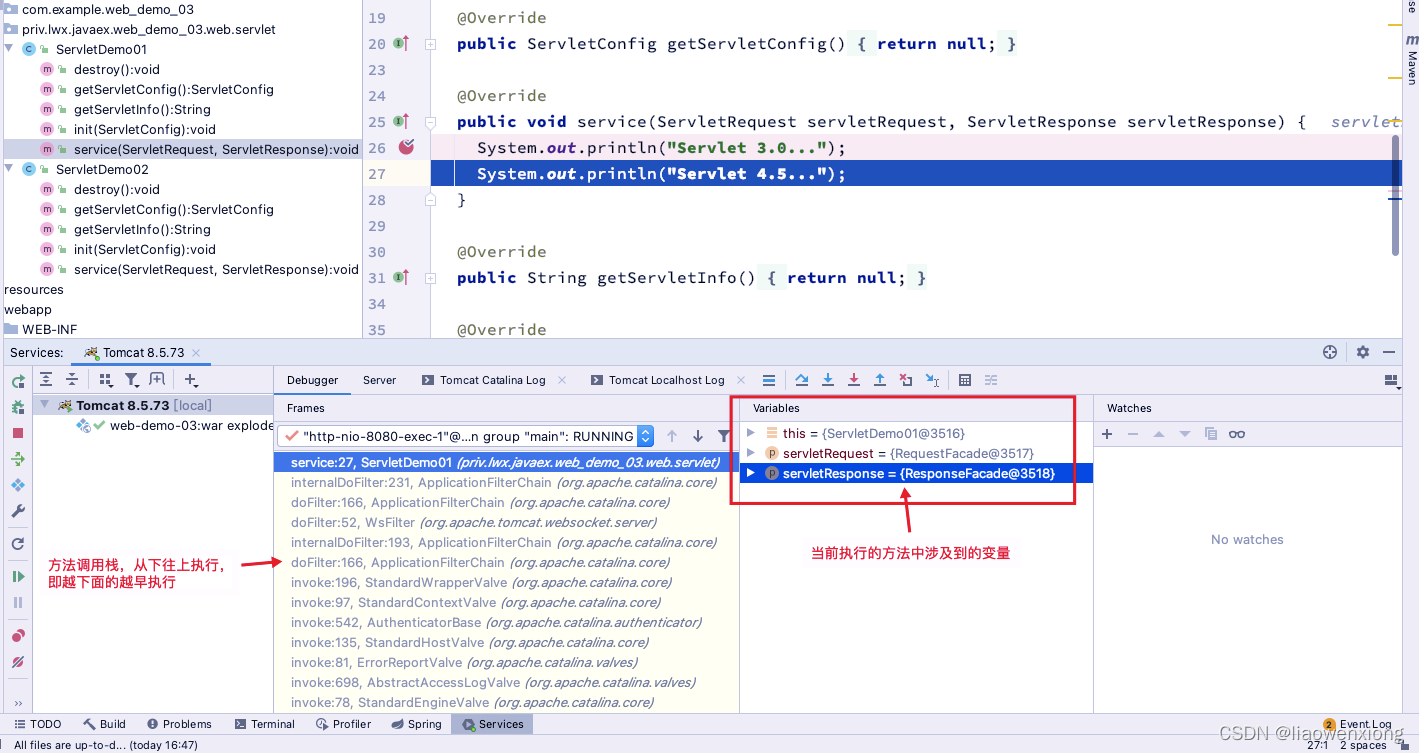Unfold getServletConfig method on line 20
Image resolution: width=1419 pixels, height=753 pixels.
point(430,44)
